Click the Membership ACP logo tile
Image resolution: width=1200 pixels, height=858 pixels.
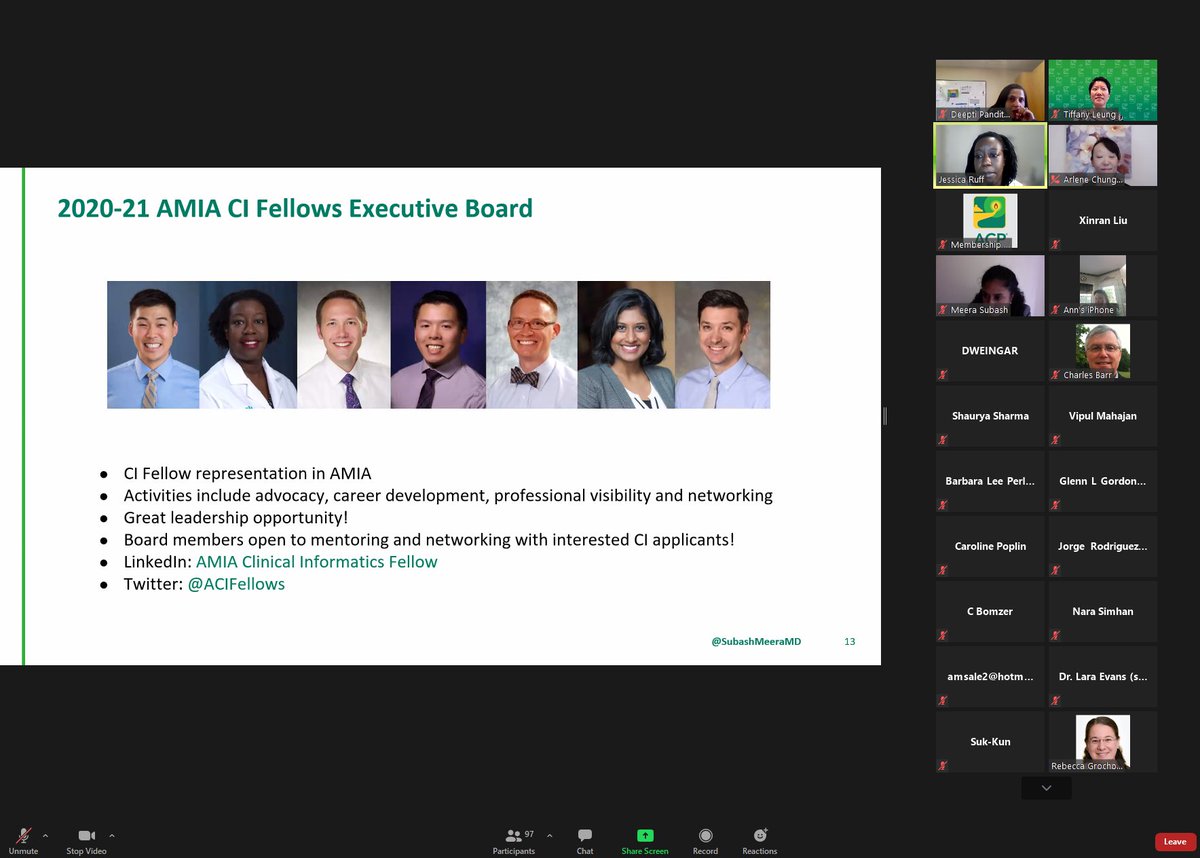tap(990, 220)
